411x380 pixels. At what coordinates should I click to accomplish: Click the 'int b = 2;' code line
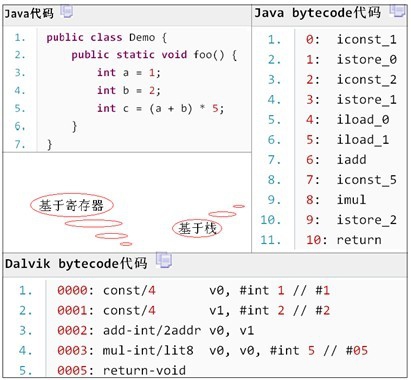(x=129, y=90)
